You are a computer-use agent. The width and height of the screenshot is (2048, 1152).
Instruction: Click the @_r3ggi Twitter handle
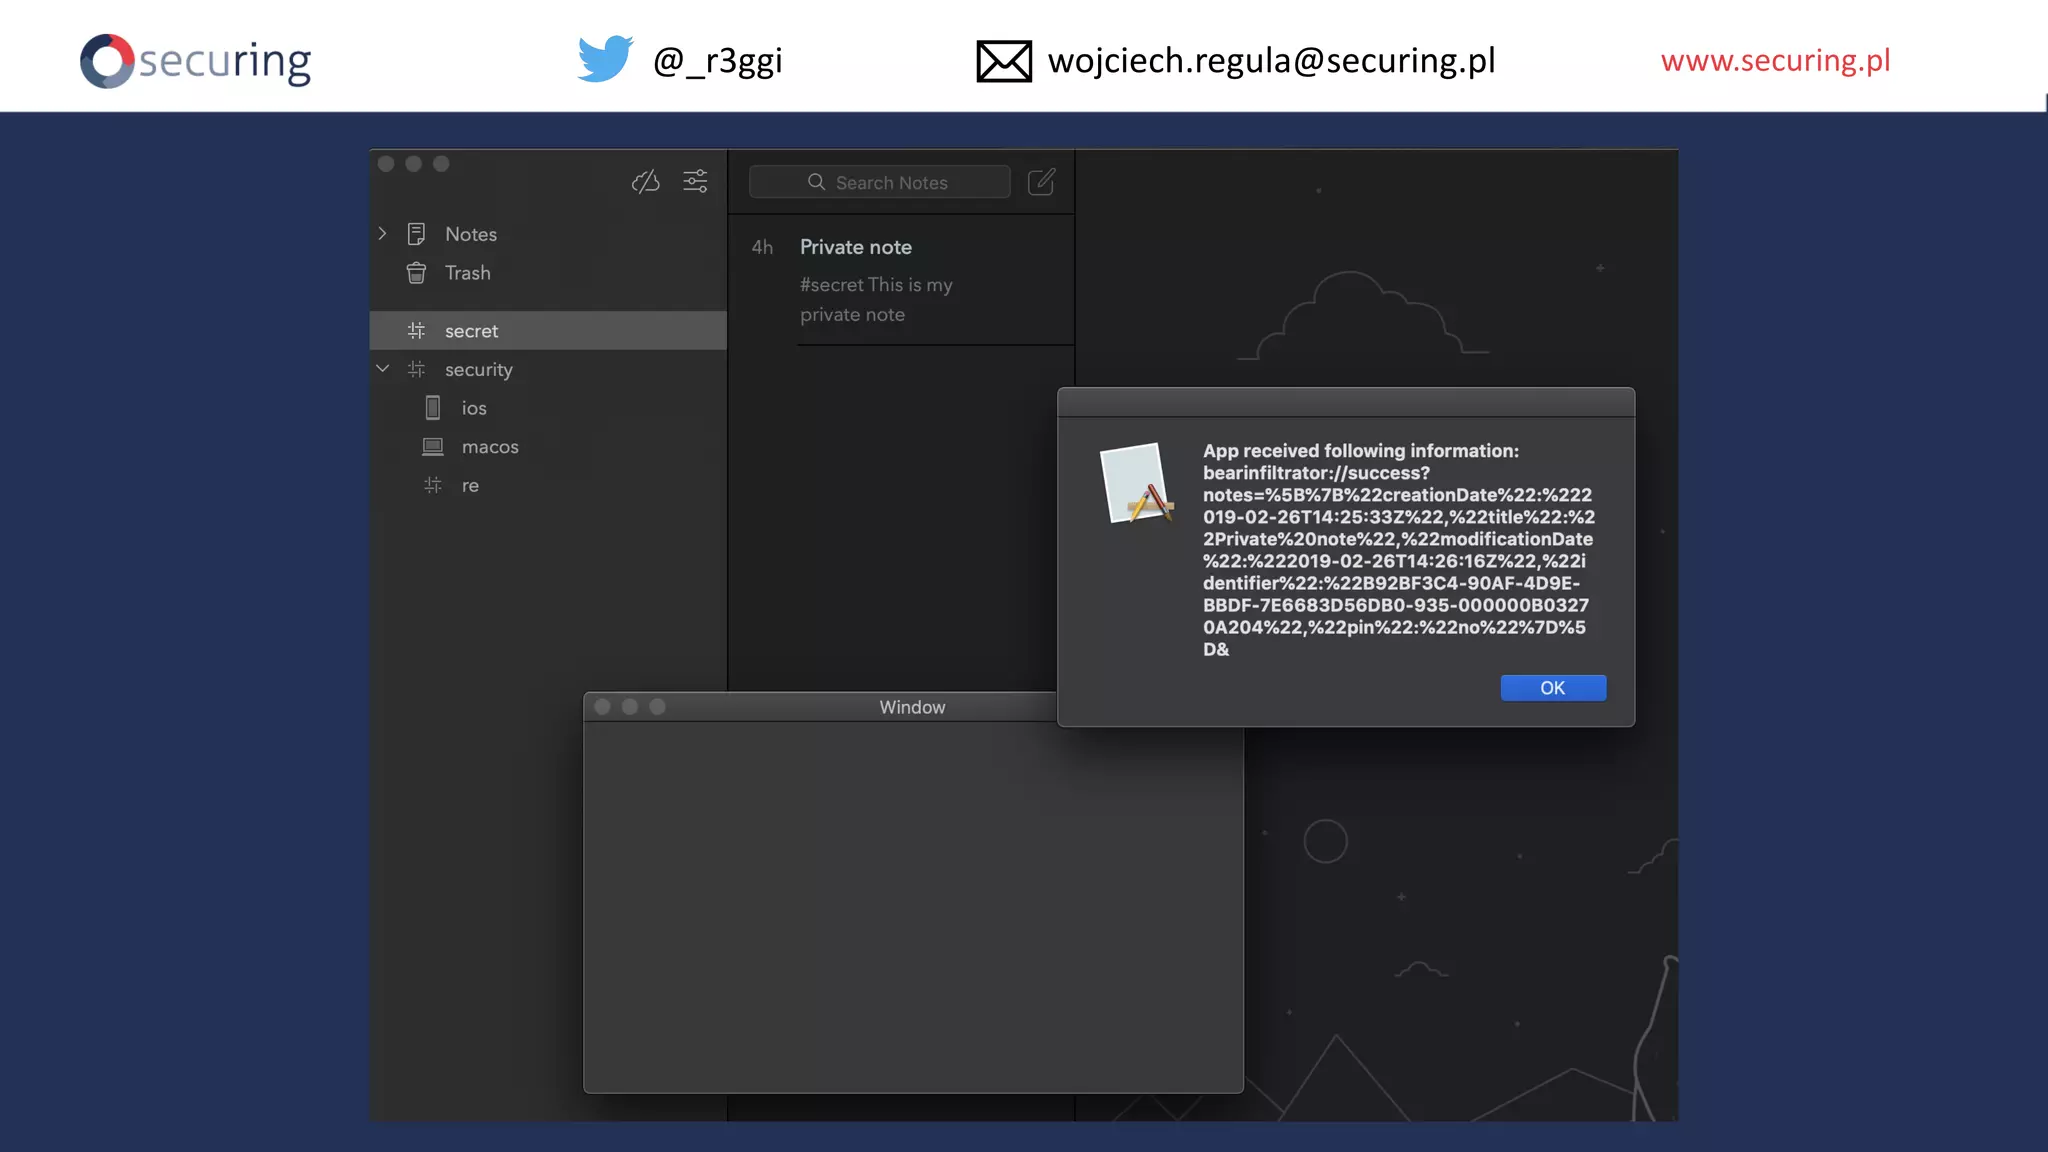pos(717,60)
